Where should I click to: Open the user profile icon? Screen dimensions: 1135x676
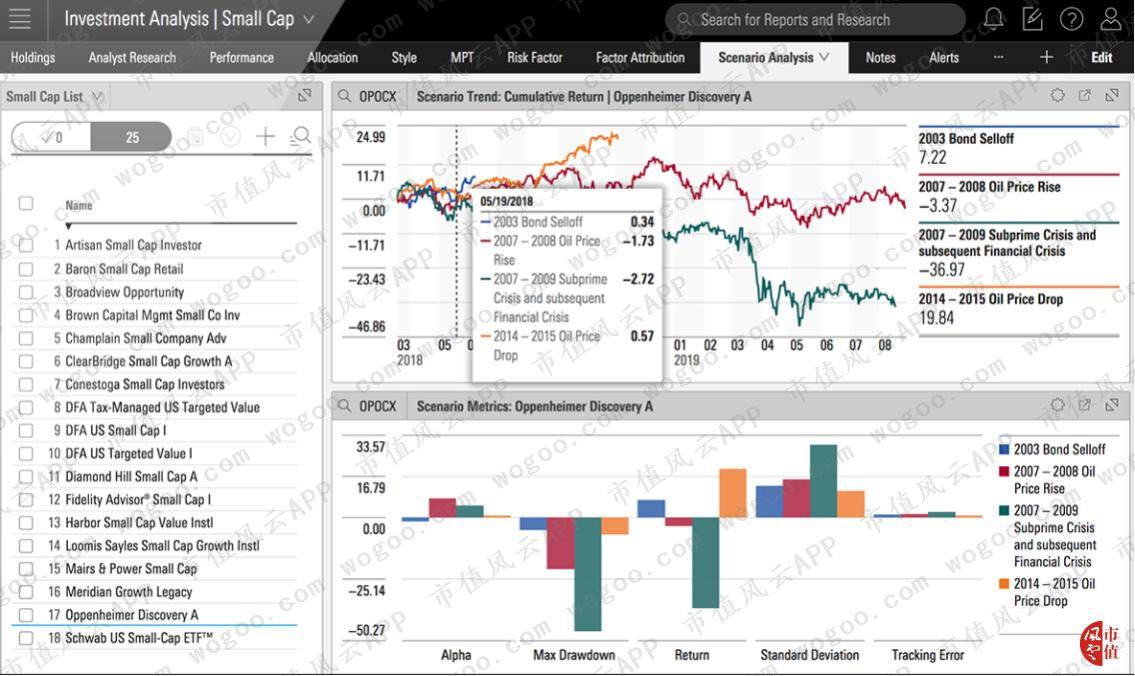(x=1110, y=18)
